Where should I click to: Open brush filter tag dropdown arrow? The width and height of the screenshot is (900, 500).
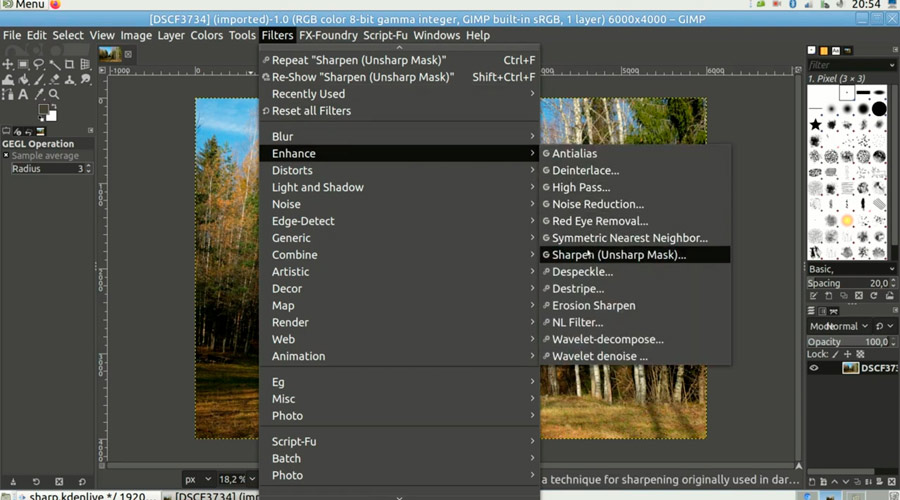point(891,65)
